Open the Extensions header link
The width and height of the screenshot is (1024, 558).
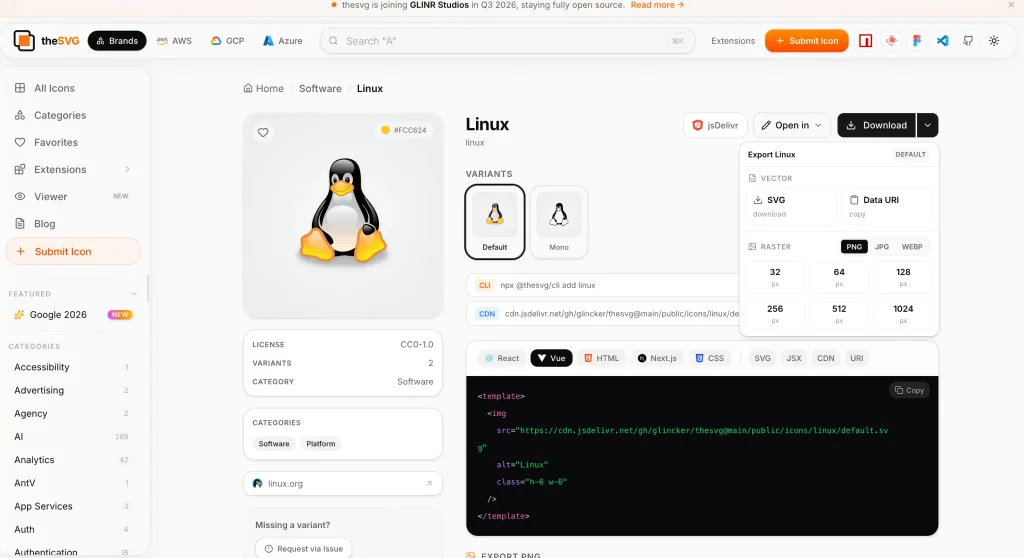tap(733, 41)
